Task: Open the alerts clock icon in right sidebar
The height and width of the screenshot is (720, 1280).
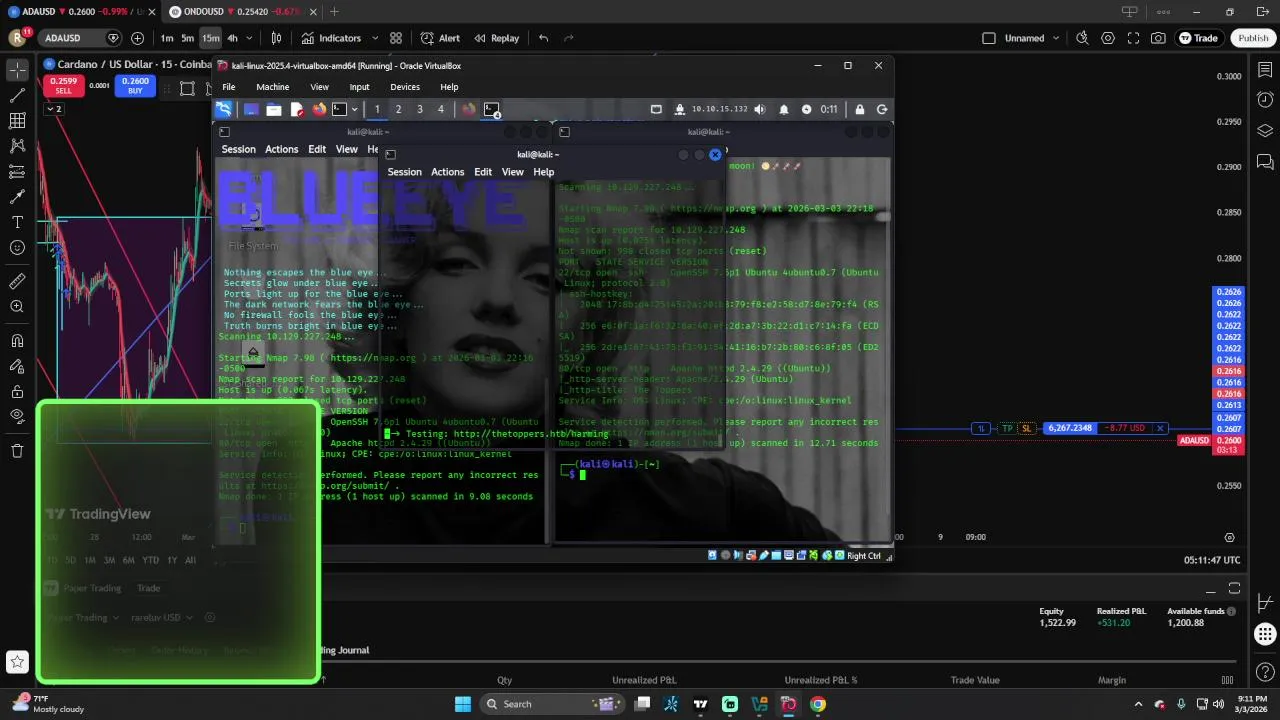Action: [x=1265, y=99]
